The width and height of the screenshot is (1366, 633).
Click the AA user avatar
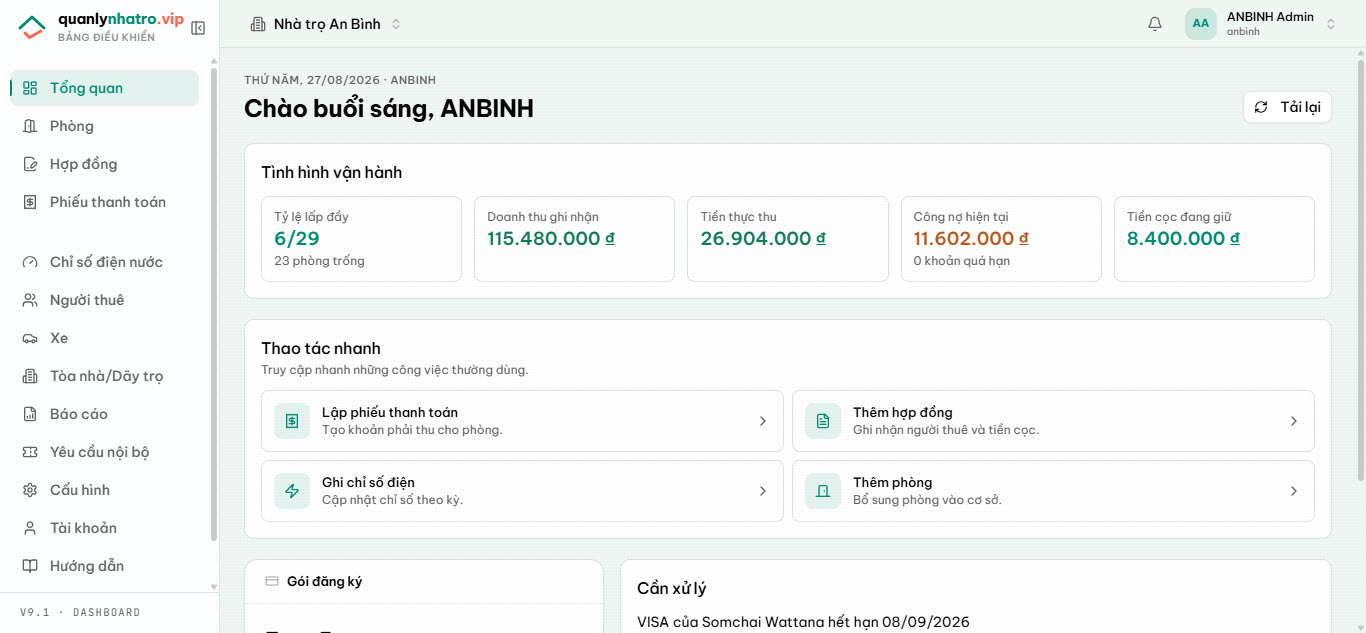click(1201, 24)
